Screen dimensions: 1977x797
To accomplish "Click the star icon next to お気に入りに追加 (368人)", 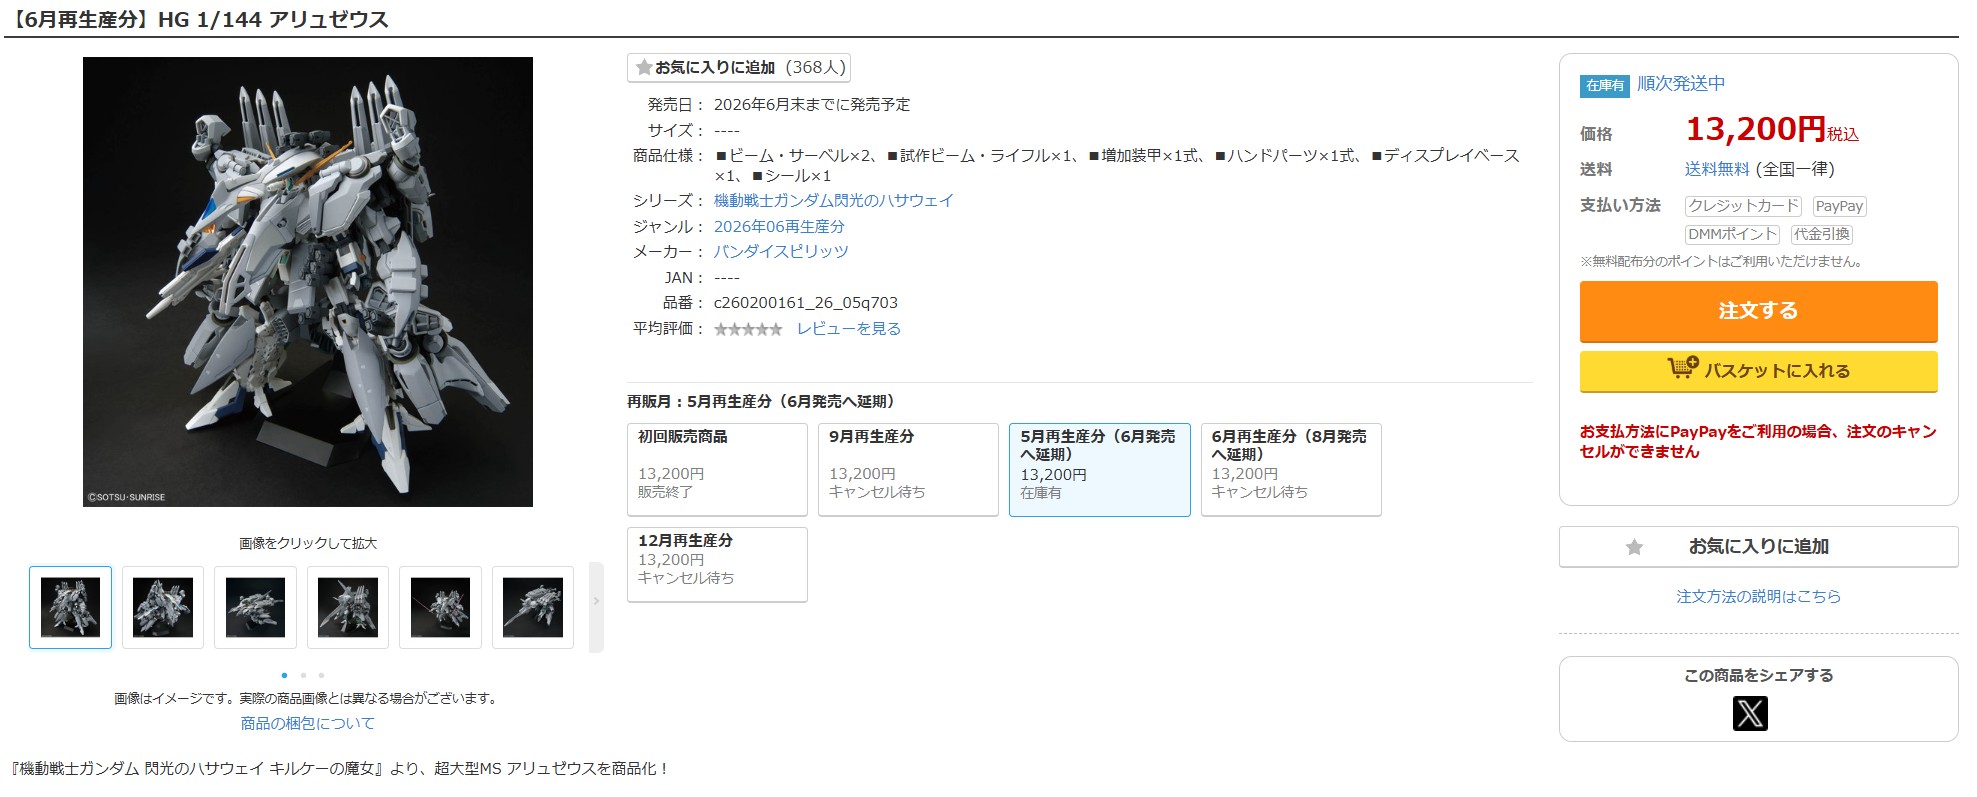I will pyautogui.click(x=644, y=68).
